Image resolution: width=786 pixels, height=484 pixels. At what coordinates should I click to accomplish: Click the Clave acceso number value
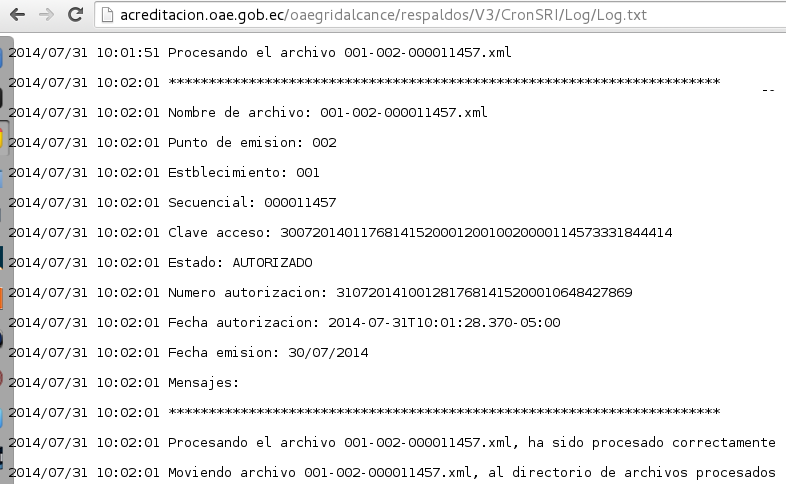[476, 232]
